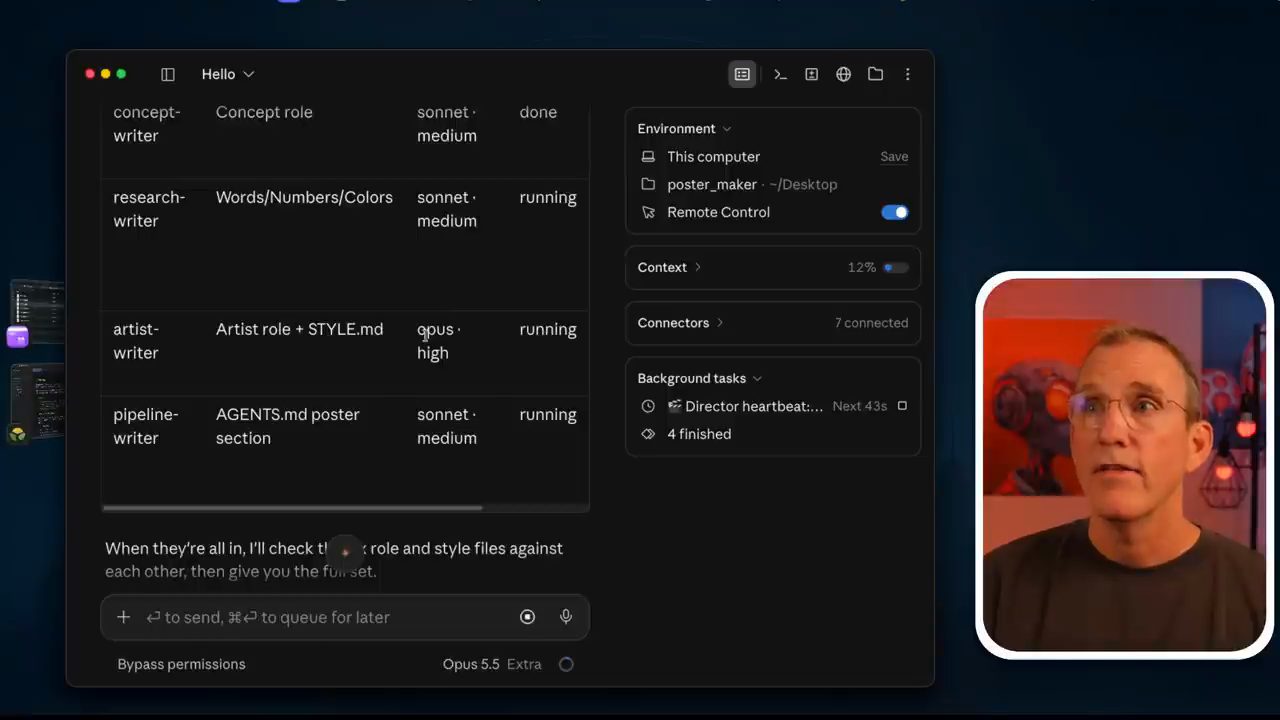Stop the running response with stop icon

pyautogui.click(x=528, y=617)
